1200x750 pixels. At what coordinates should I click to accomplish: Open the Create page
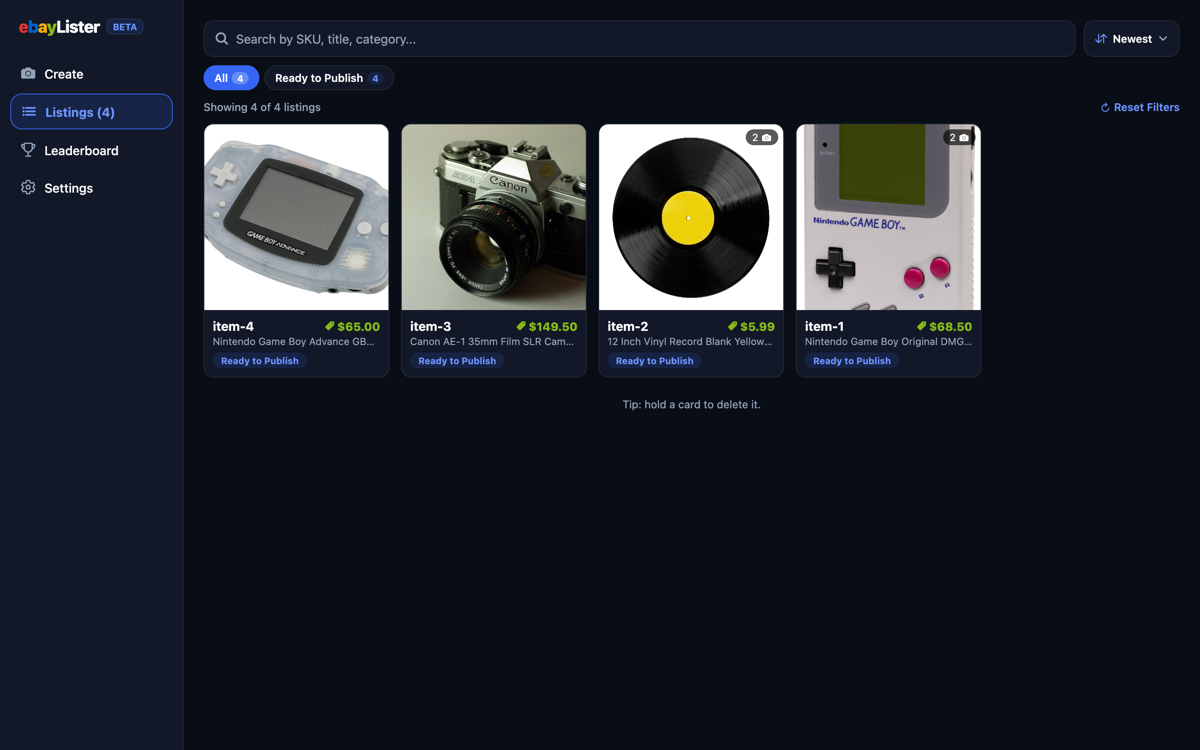click(91, 74)
